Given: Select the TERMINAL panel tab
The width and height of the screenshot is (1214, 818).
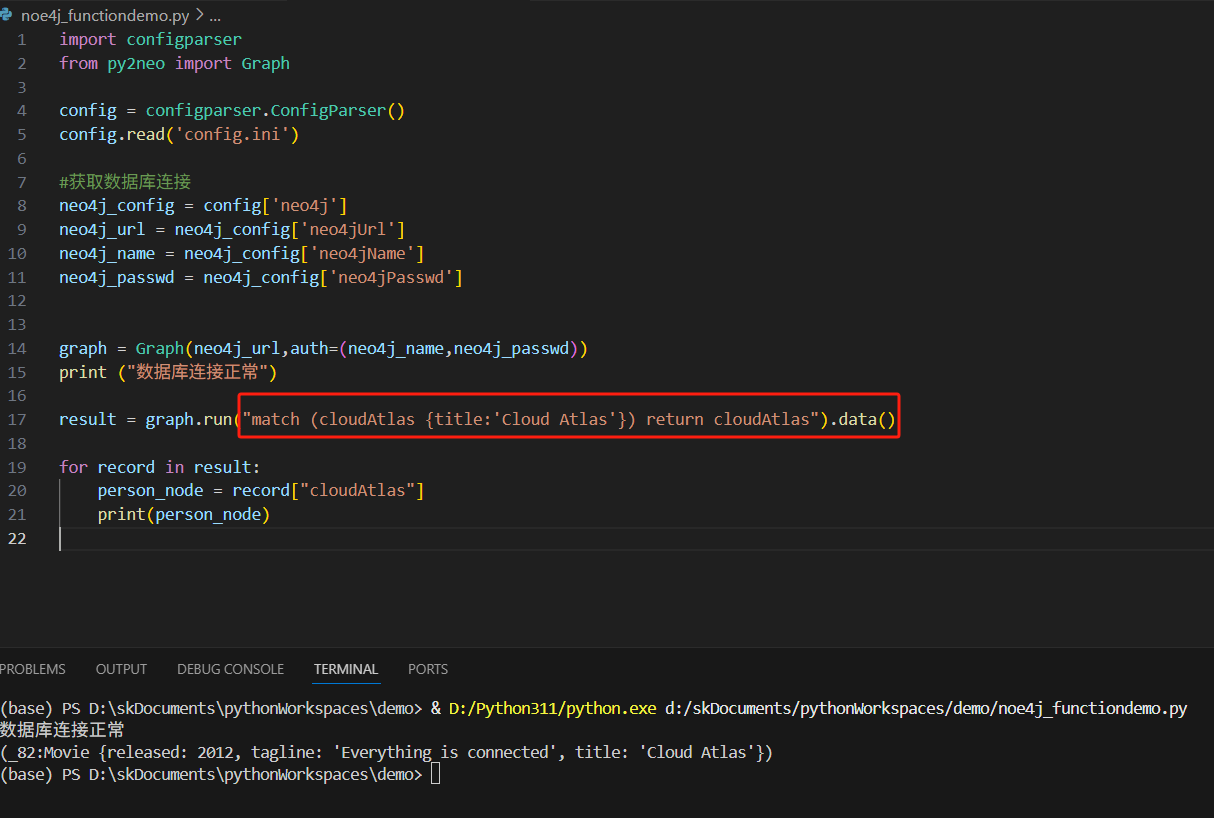Looking at the screenshot, I should 346,669.
